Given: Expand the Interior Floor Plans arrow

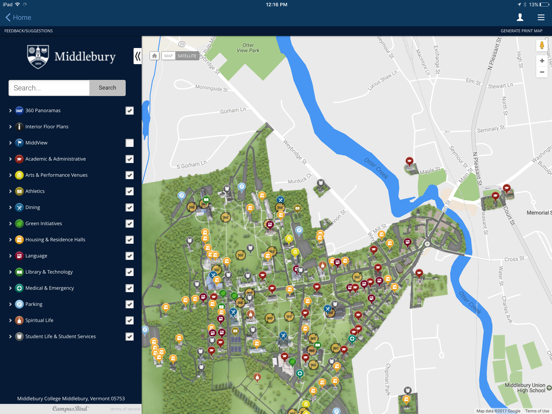Looking at the screenshot, I should (x=10, y=127).
